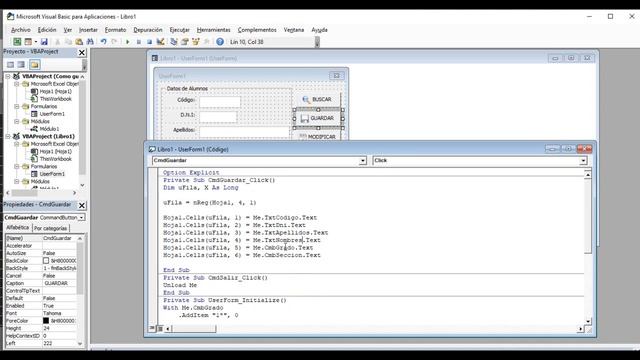The height and width of the screenshot is (360, 640).
Task: Click the Toolbox toolbar icon
Action: click(x=207, y=42)
